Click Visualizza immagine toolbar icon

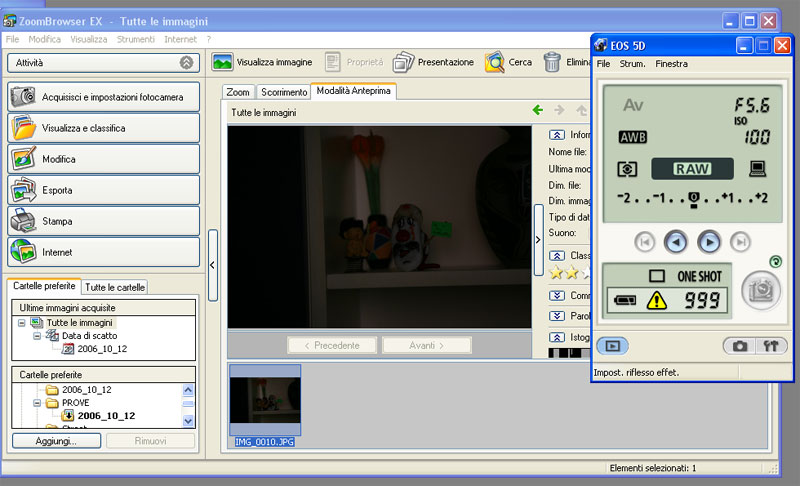point(222,62)
